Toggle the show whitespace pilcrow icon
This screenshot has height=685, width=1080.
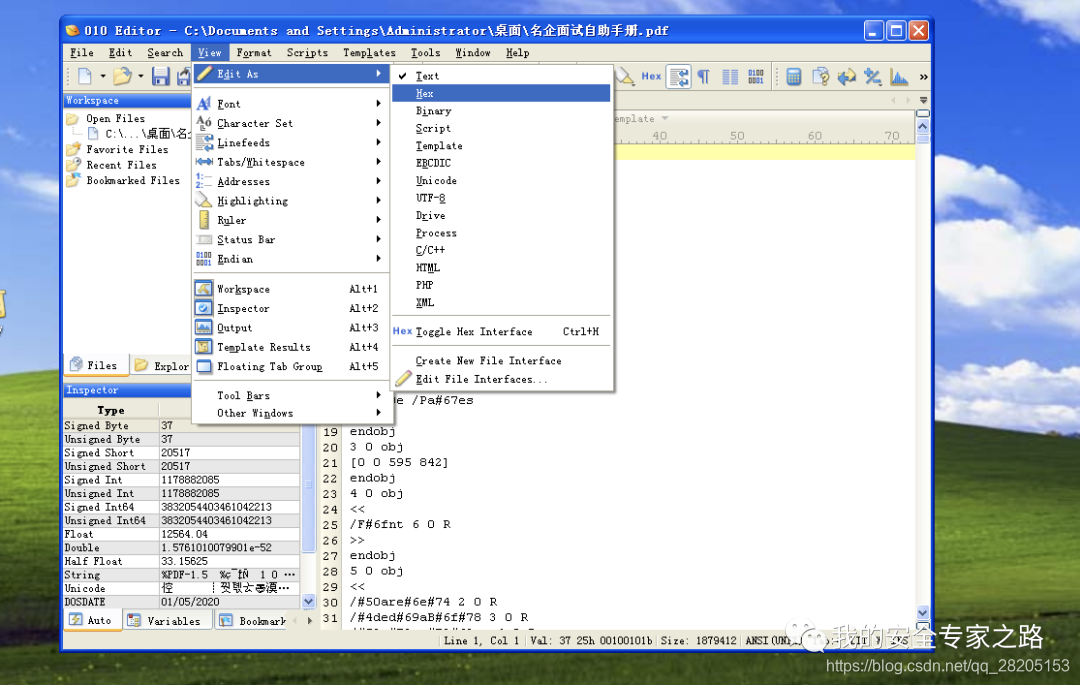[x=703, y=76]
